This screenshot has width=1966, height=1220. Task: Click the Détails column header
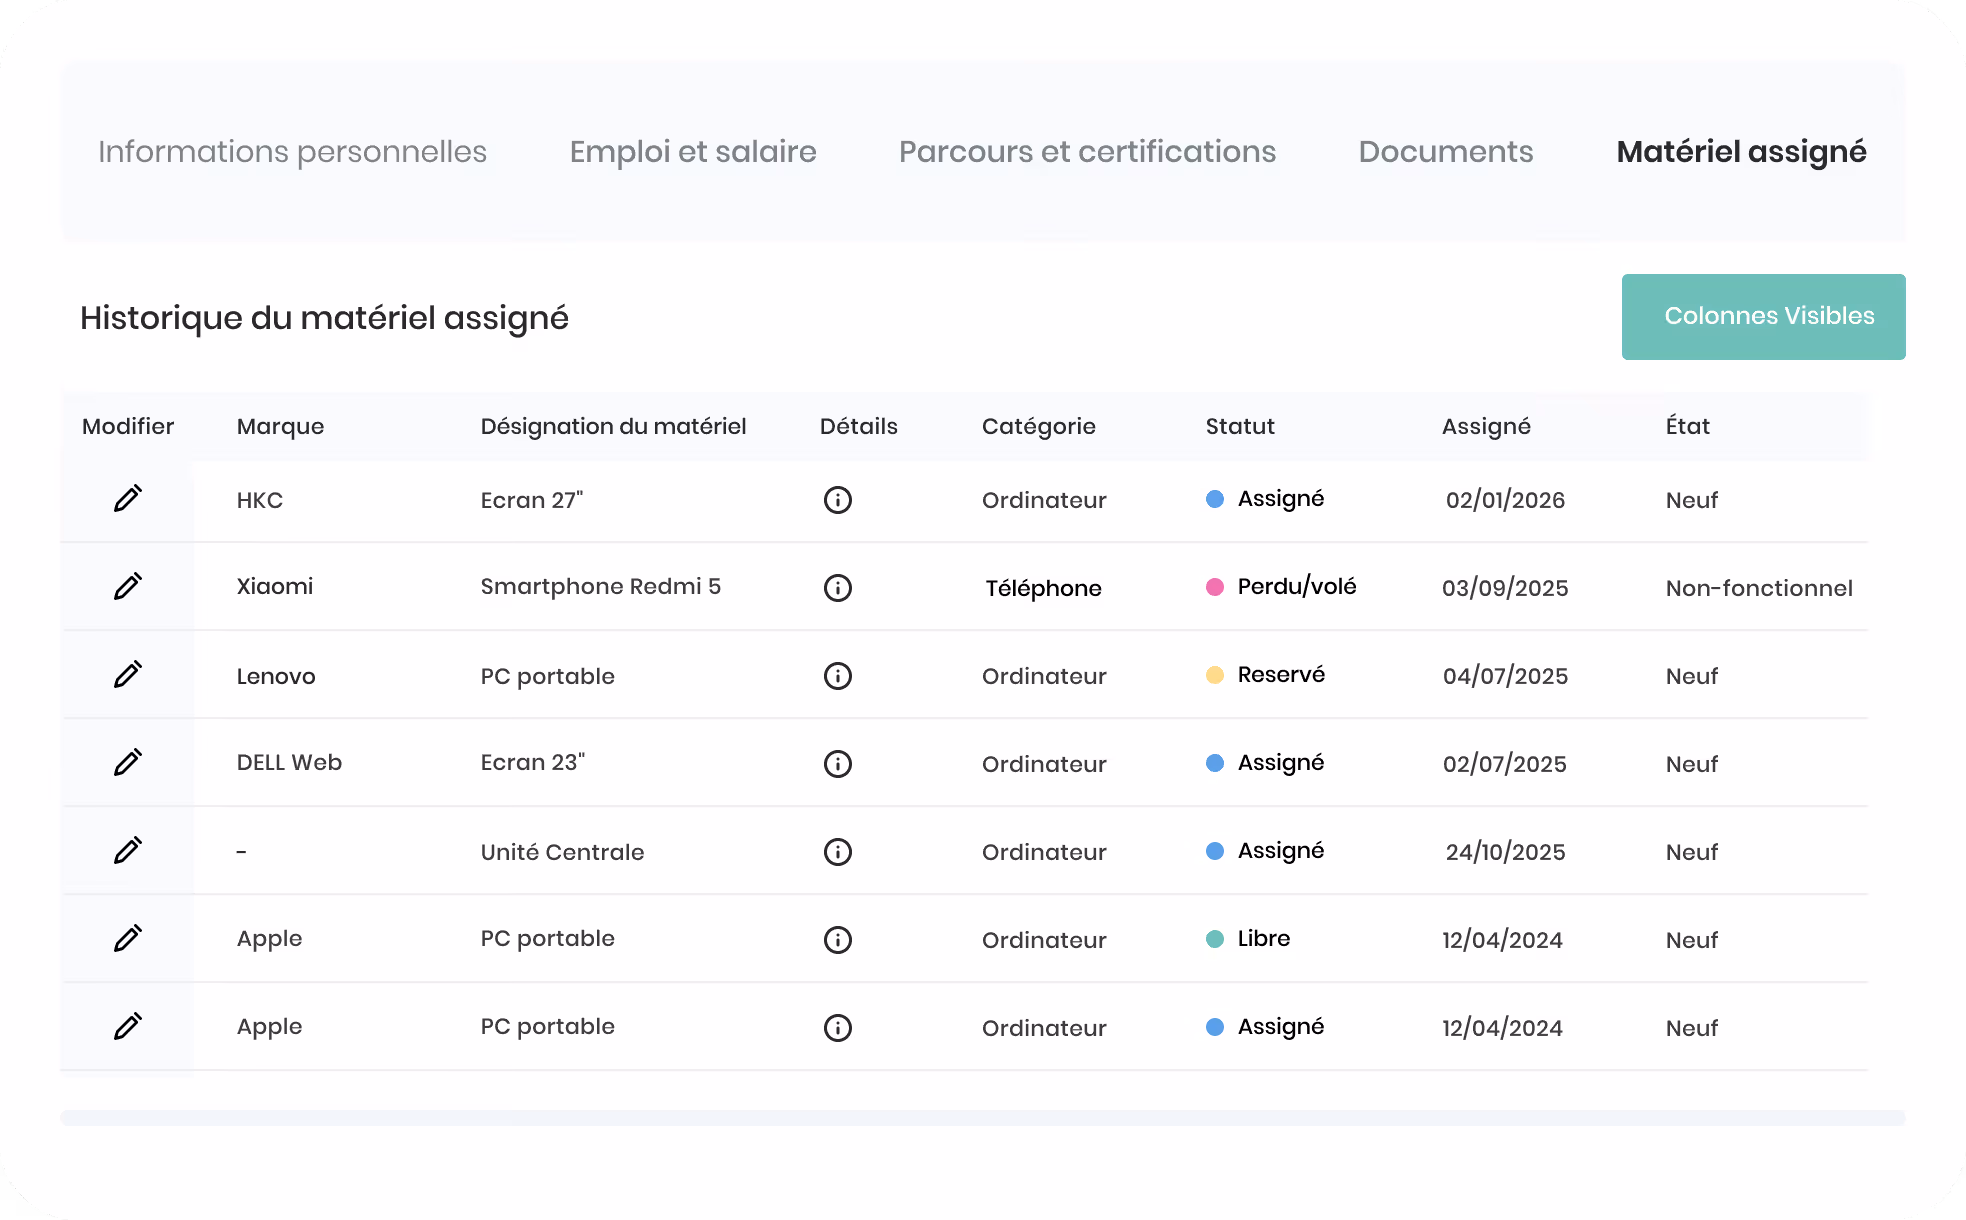tap(859, 427)
